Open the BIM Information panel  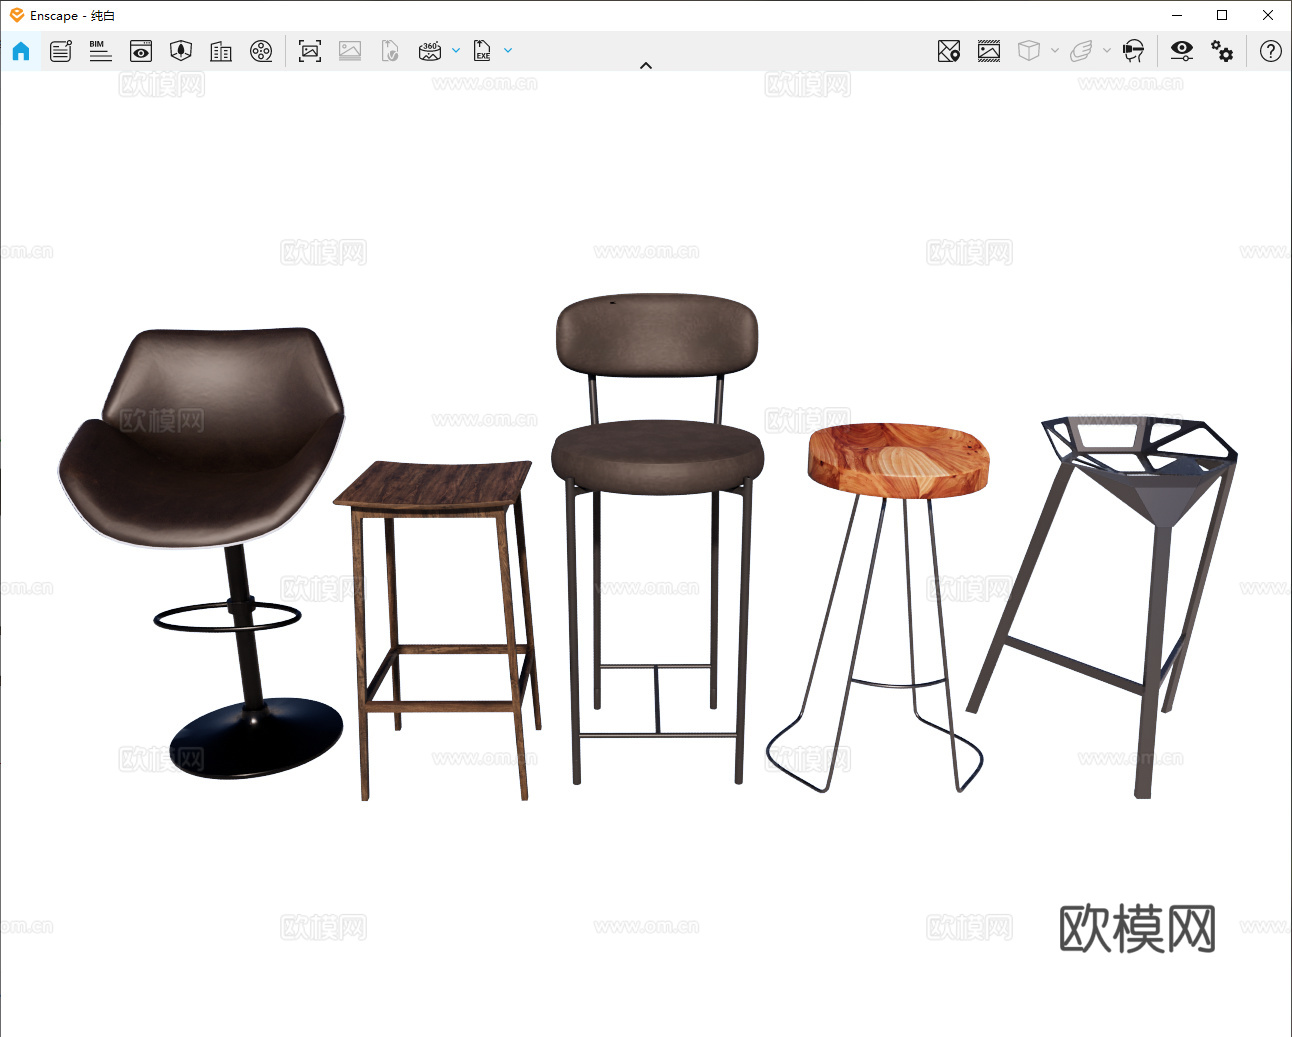point(100,51)
